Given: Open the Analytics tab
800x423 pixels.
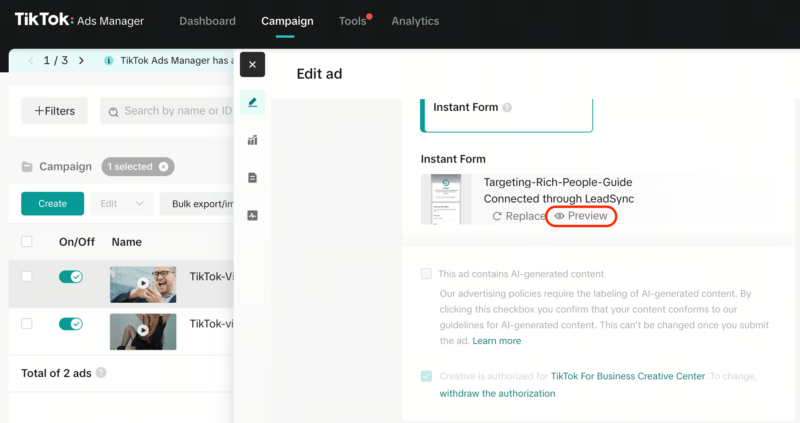Looking at the screenshot, I should tap(415, 21).
